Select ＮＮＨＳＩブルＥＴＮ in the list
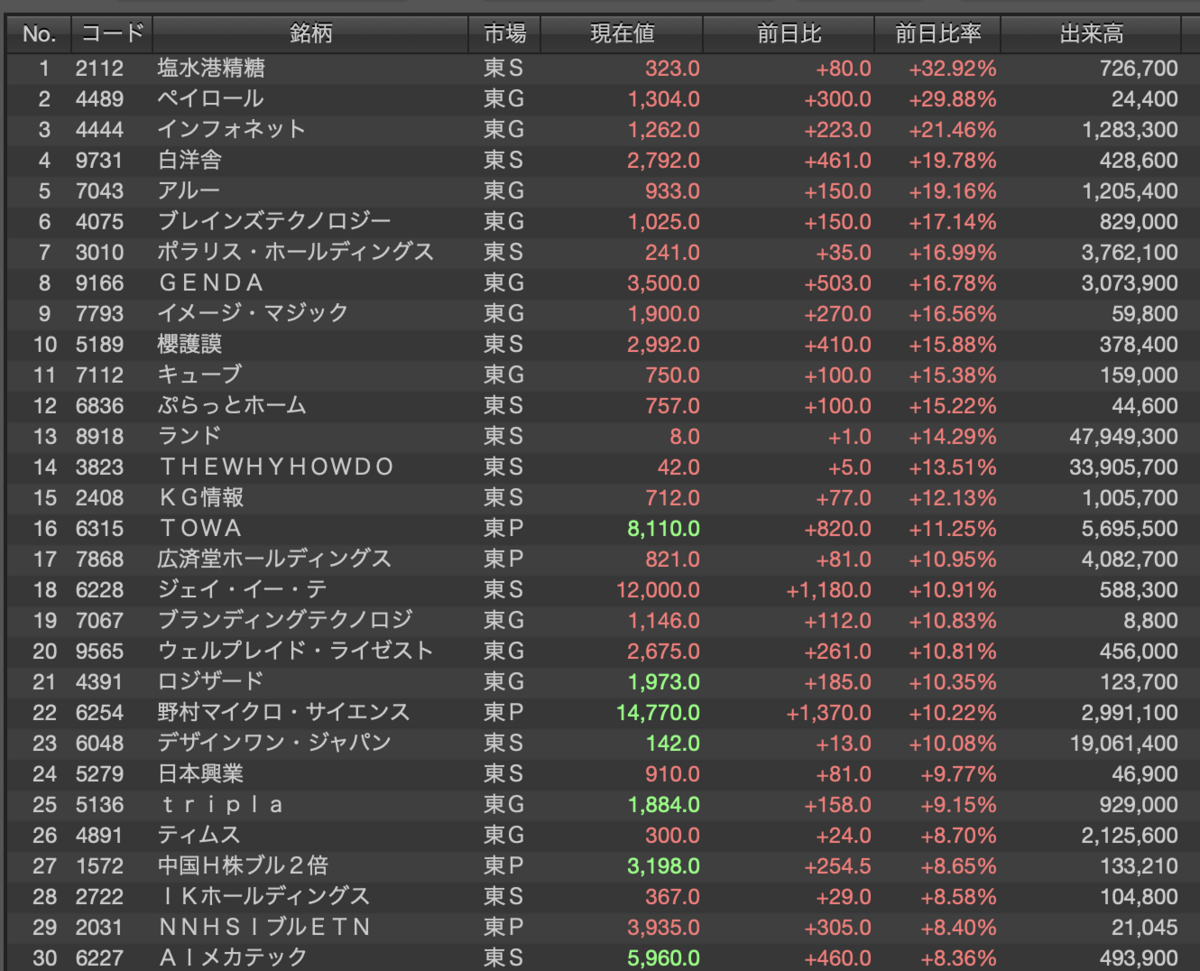The height and width of the screenshot is (971, 1200). (264, 926)
